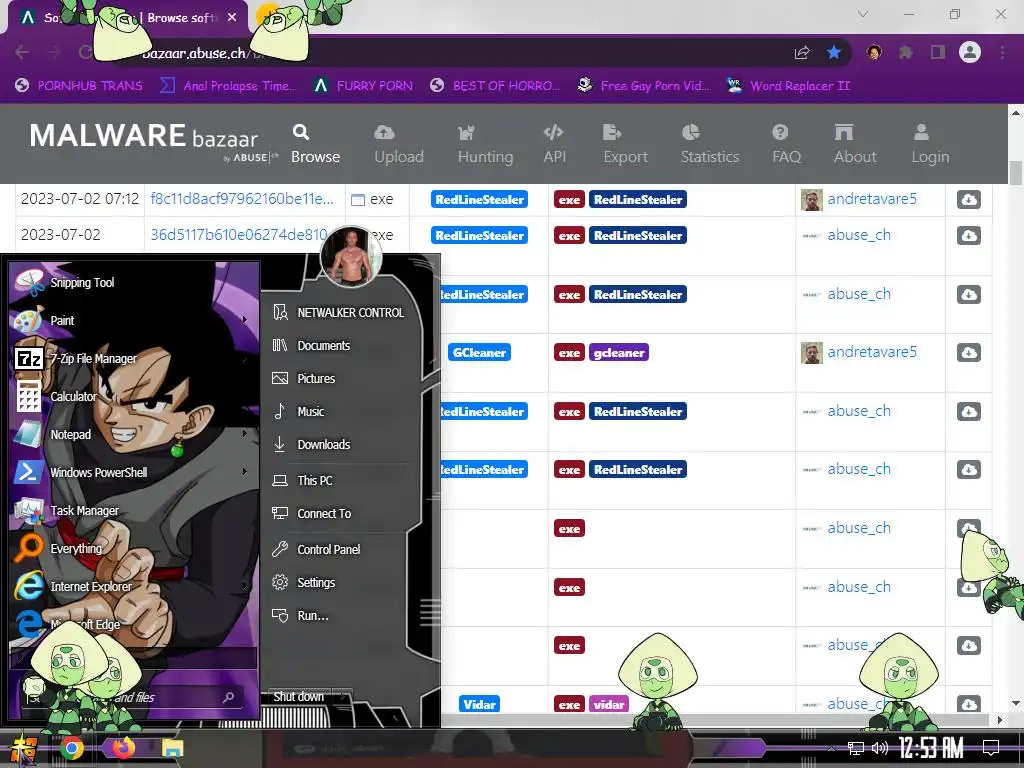1024x768 pixels.
Task: Go to the Upload page
Action: [398, 144]
